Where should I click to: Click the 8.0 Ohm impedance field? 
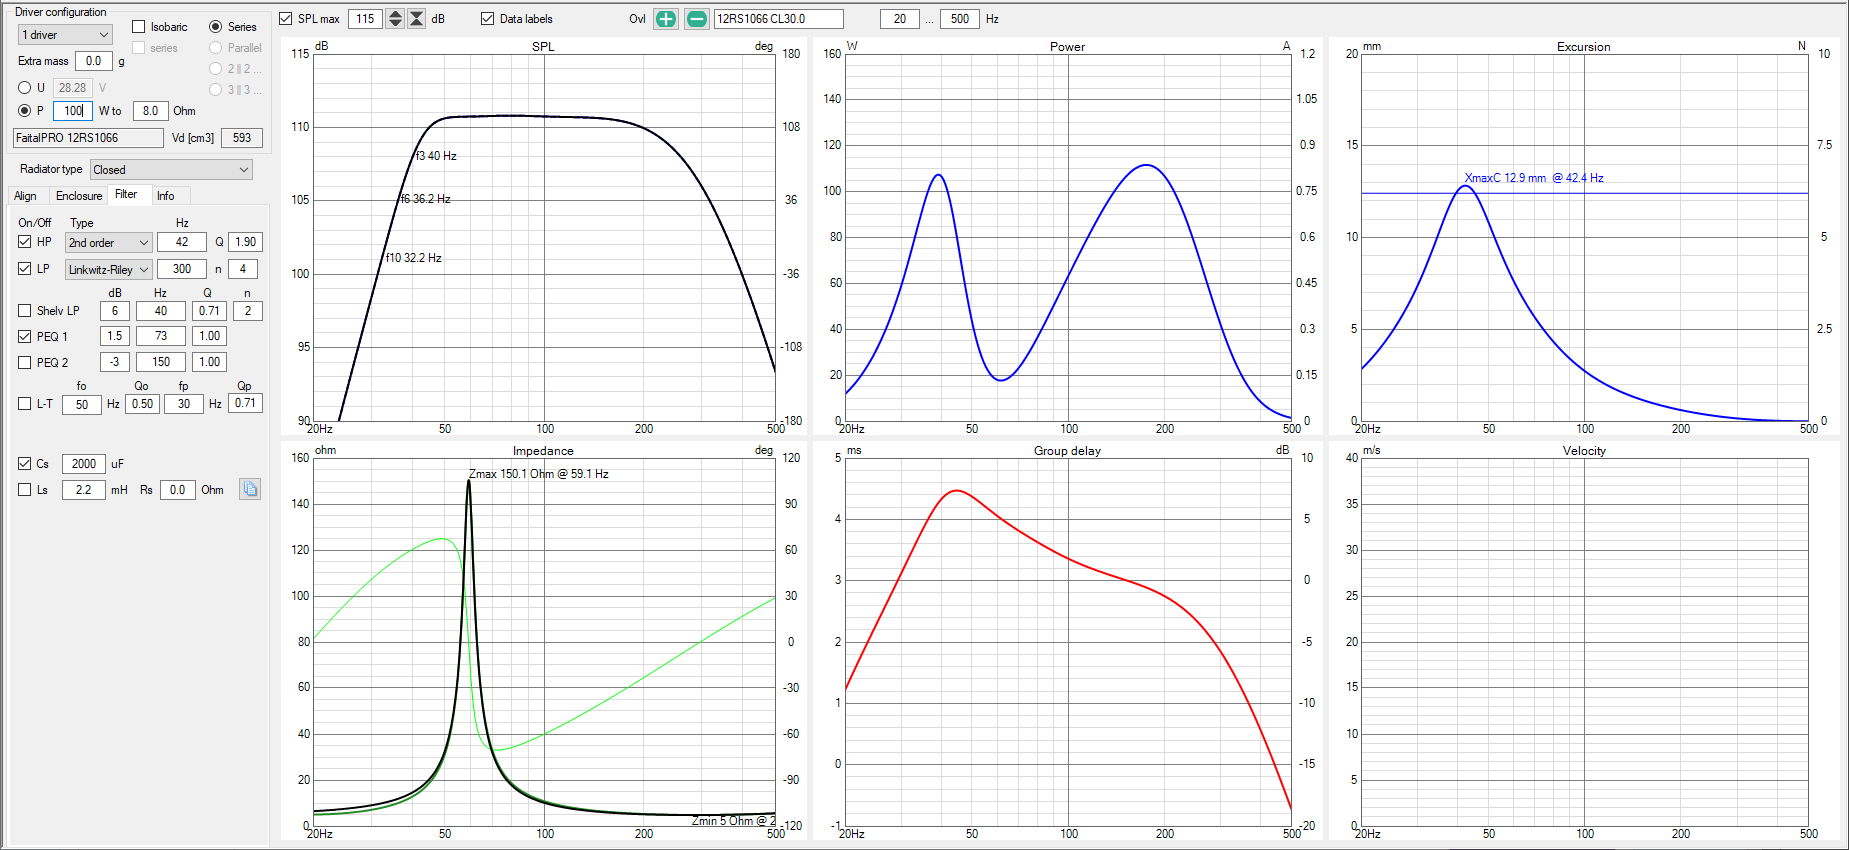150,111
